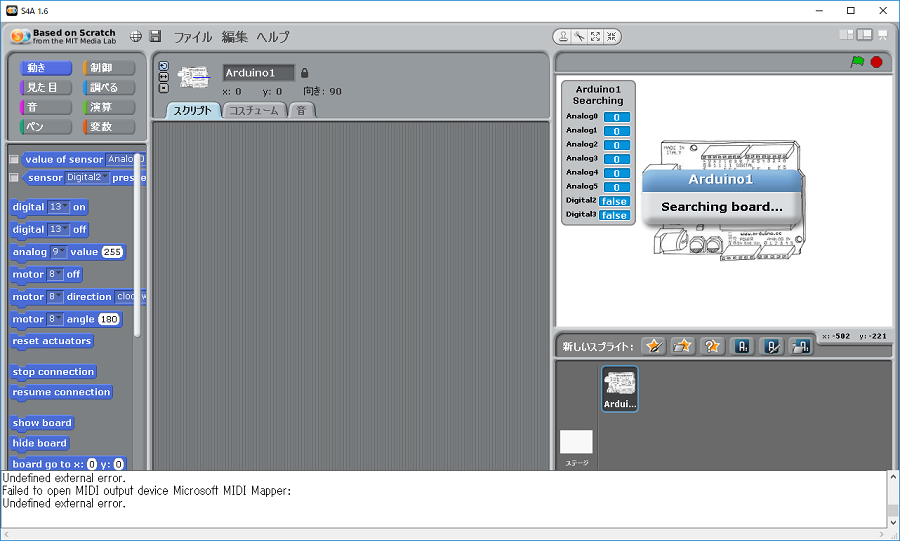Select the Arduino1 sprite thumbnail
The image size is (900, 541).
pos(619,389)
